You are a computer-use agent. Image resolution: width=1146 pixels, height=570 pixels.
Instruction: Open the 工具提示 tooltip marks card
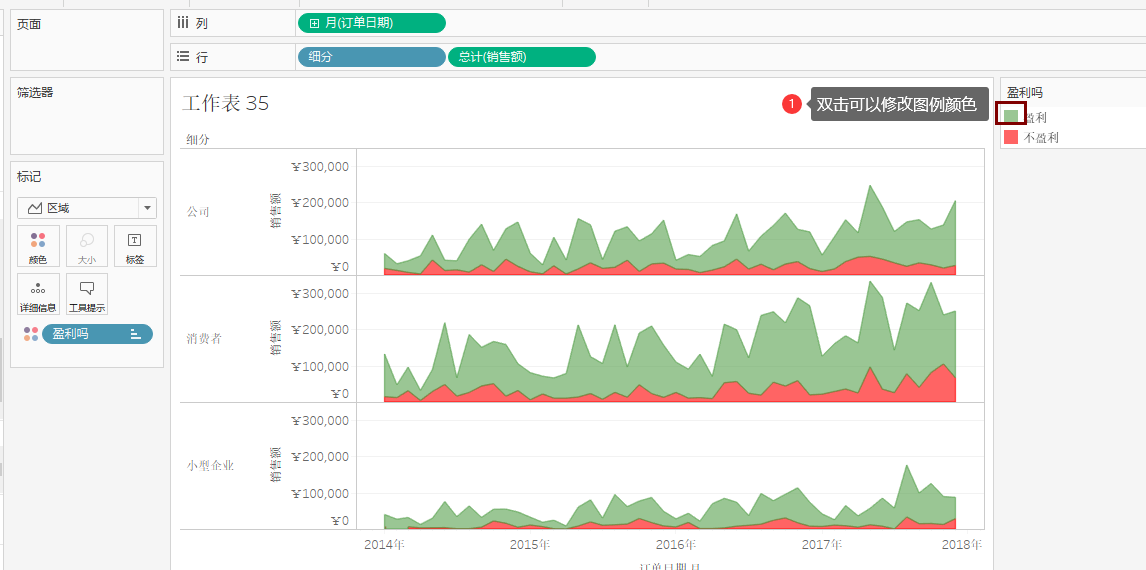tap(87, 294)
